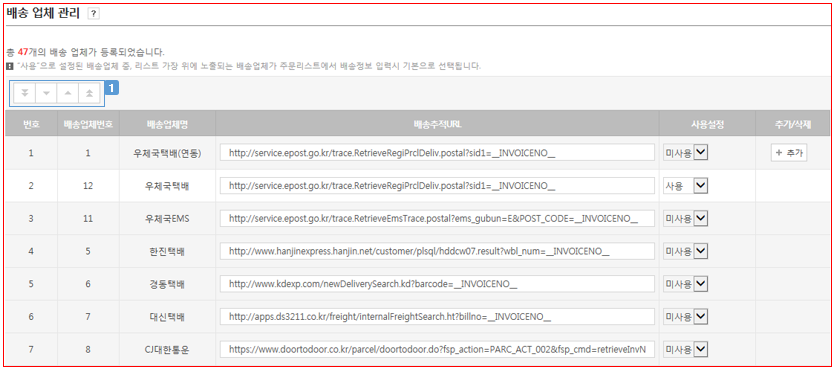Click the move-down single arrow icon

(x=46, y=93)
